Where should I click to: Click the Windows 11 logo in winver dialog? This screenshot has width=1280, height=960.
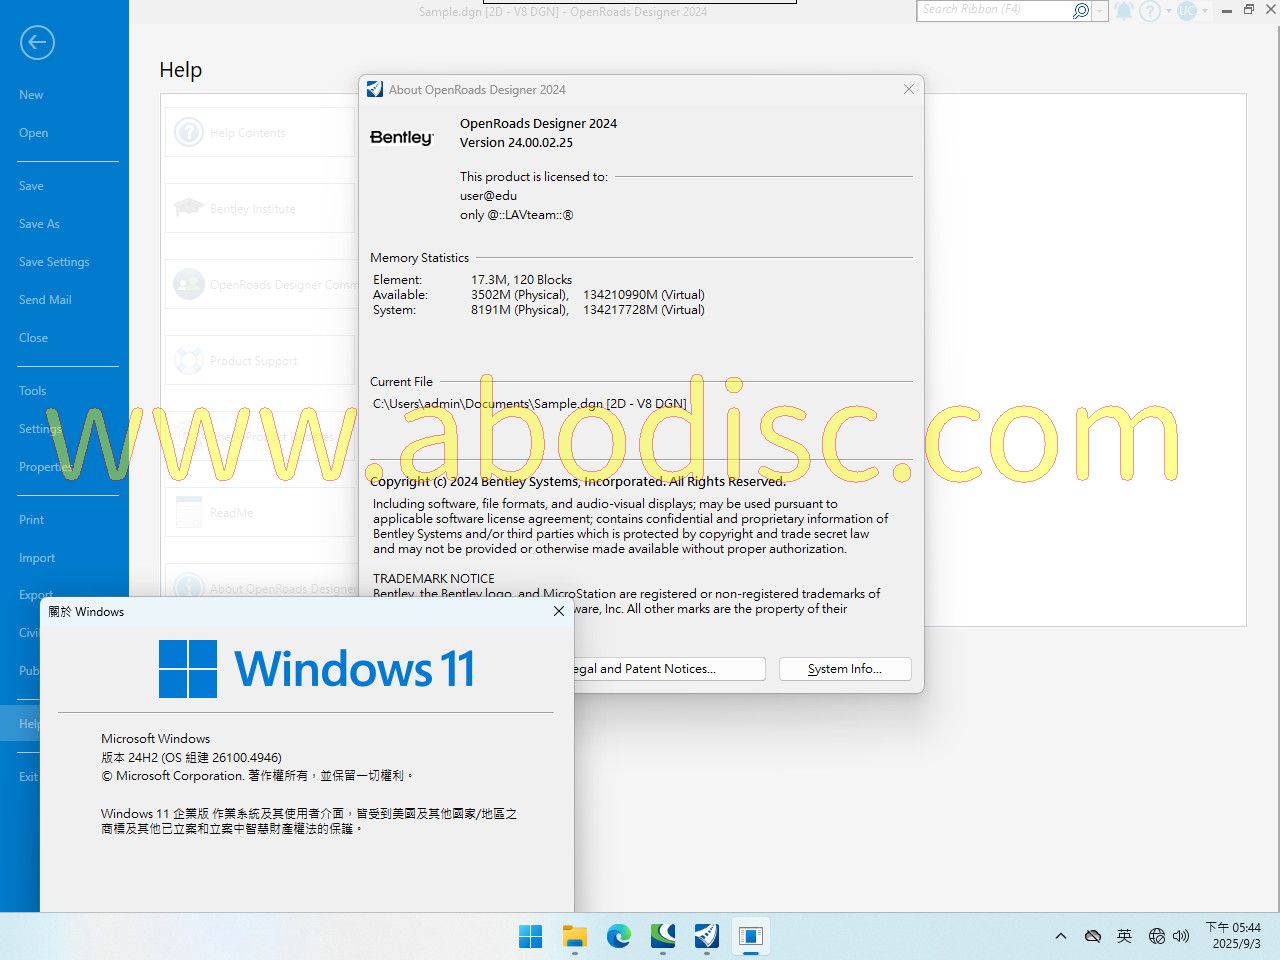pos(316,669)
